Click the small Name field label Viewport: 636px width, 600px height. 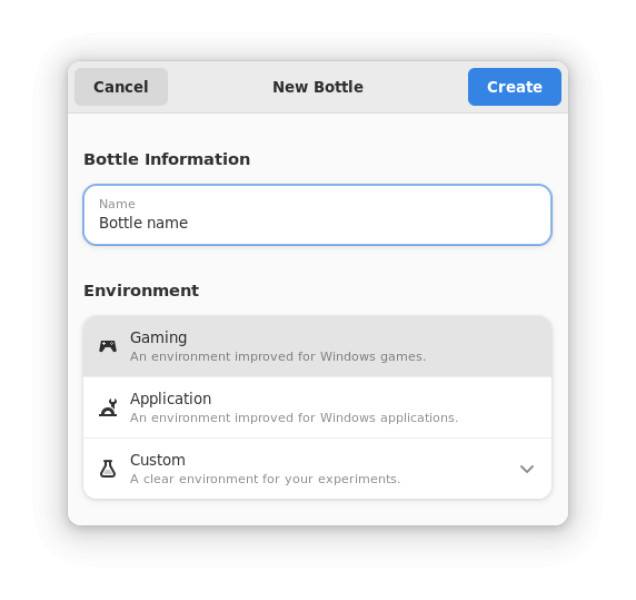[x=116, y=204]
